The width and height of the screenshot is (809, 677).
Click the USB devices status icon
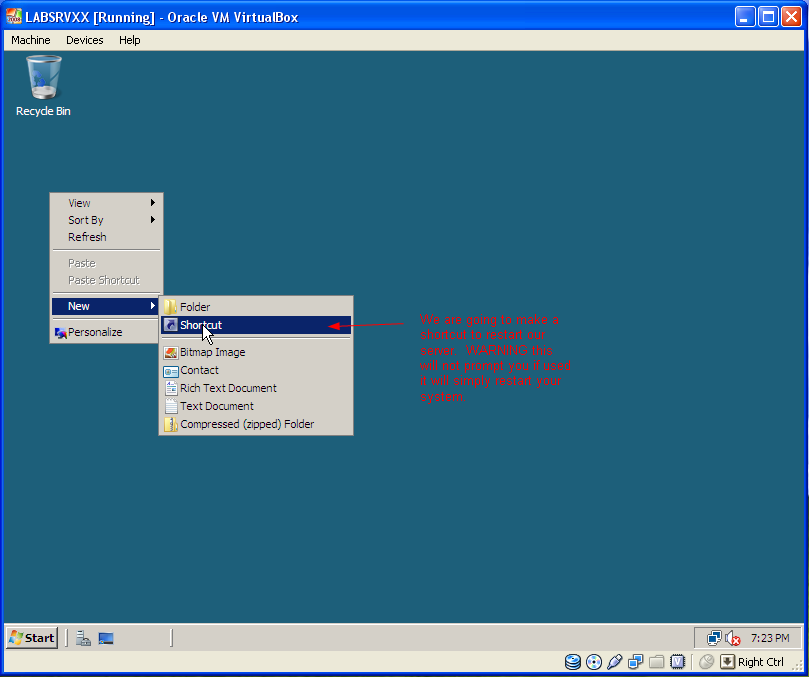tap(614, 662)
